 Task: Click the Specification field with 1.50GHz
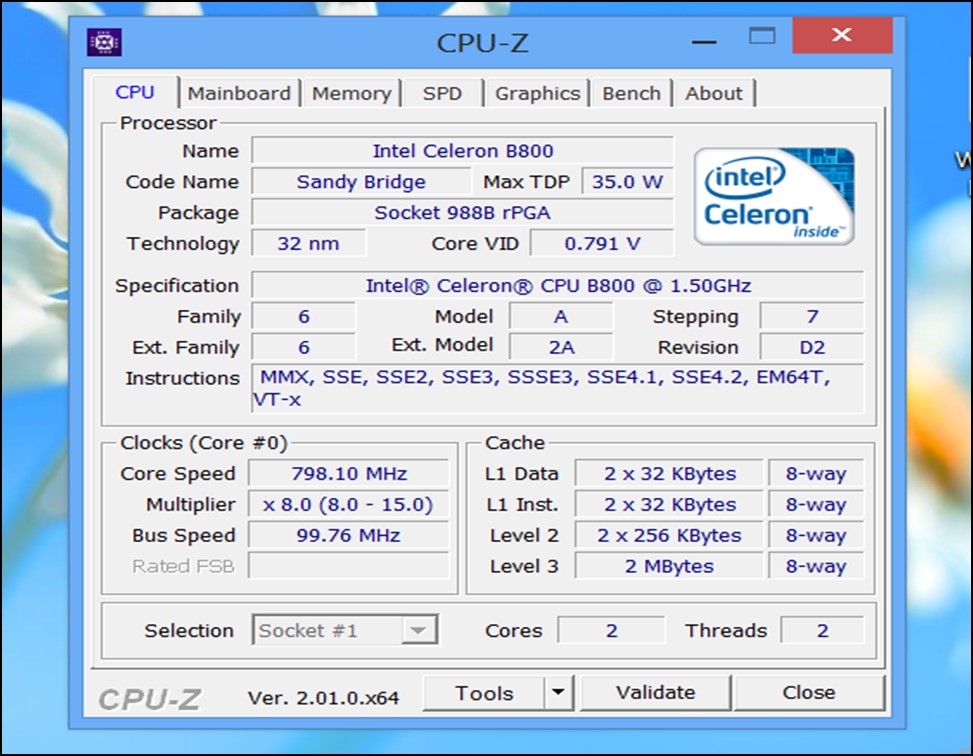pyautogui.click(x=557, y=286)
